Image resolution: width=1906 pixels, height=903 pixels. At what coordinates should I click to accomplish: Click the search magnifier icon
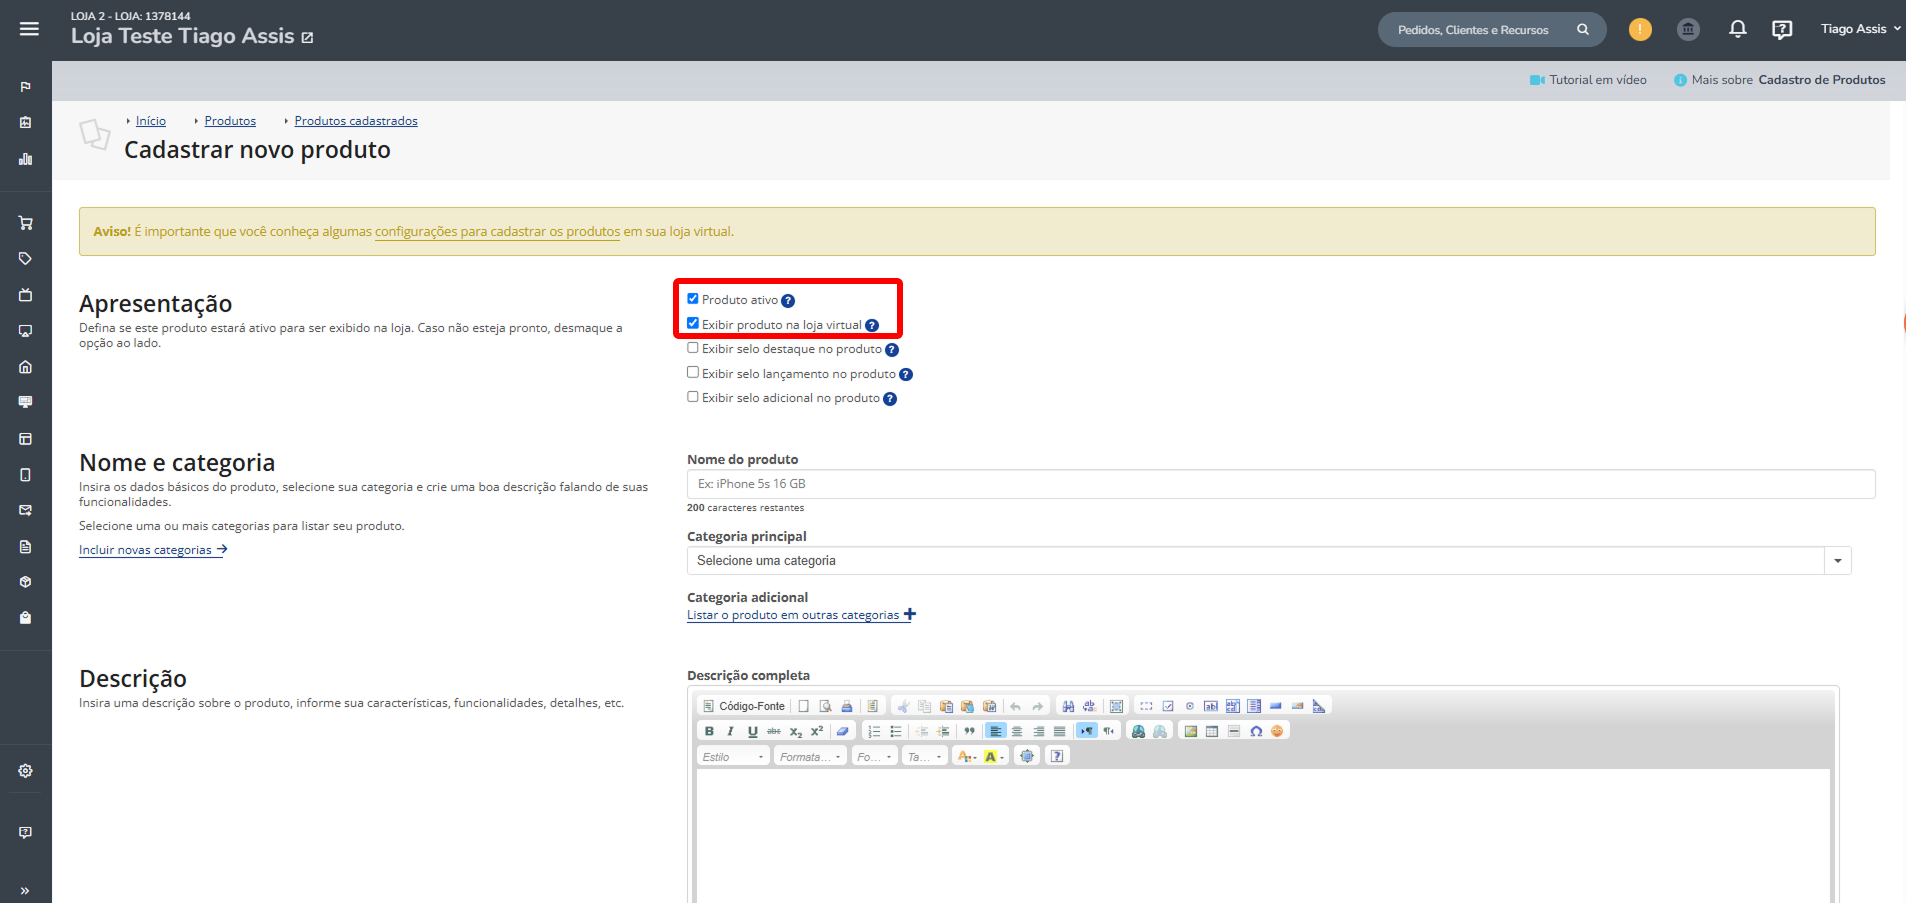[x=1583, y=29]
